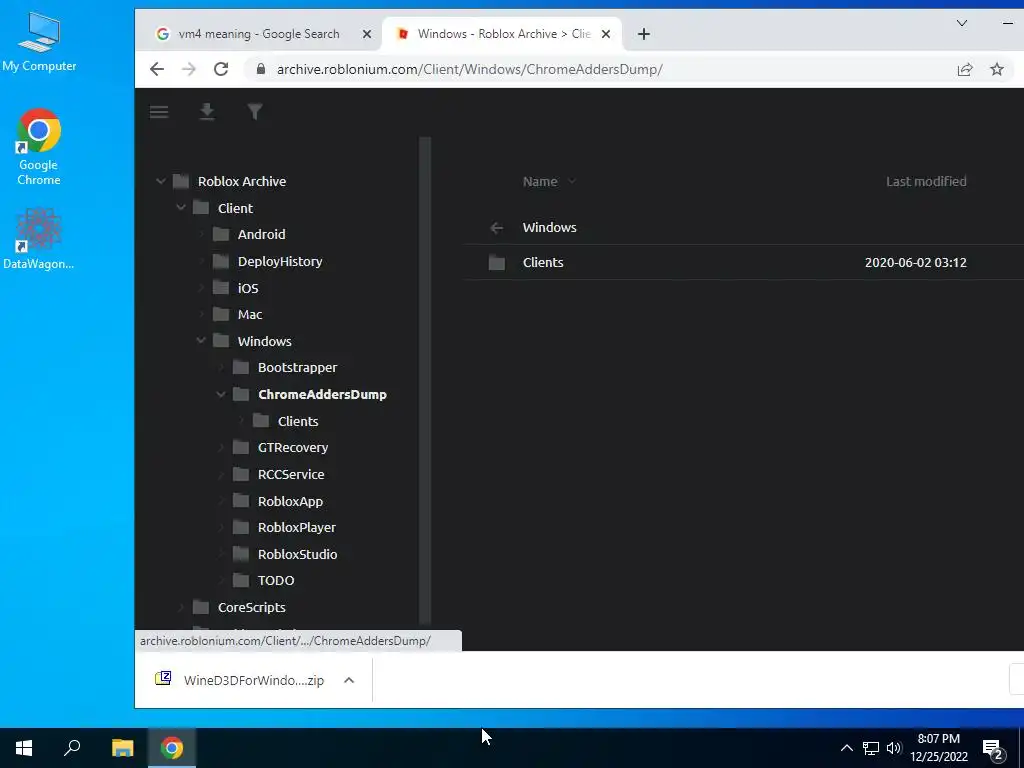Viewport: 1024px width, 768px height.
Task: Go back in the Chrome browser
Action: tap(157, 69)
